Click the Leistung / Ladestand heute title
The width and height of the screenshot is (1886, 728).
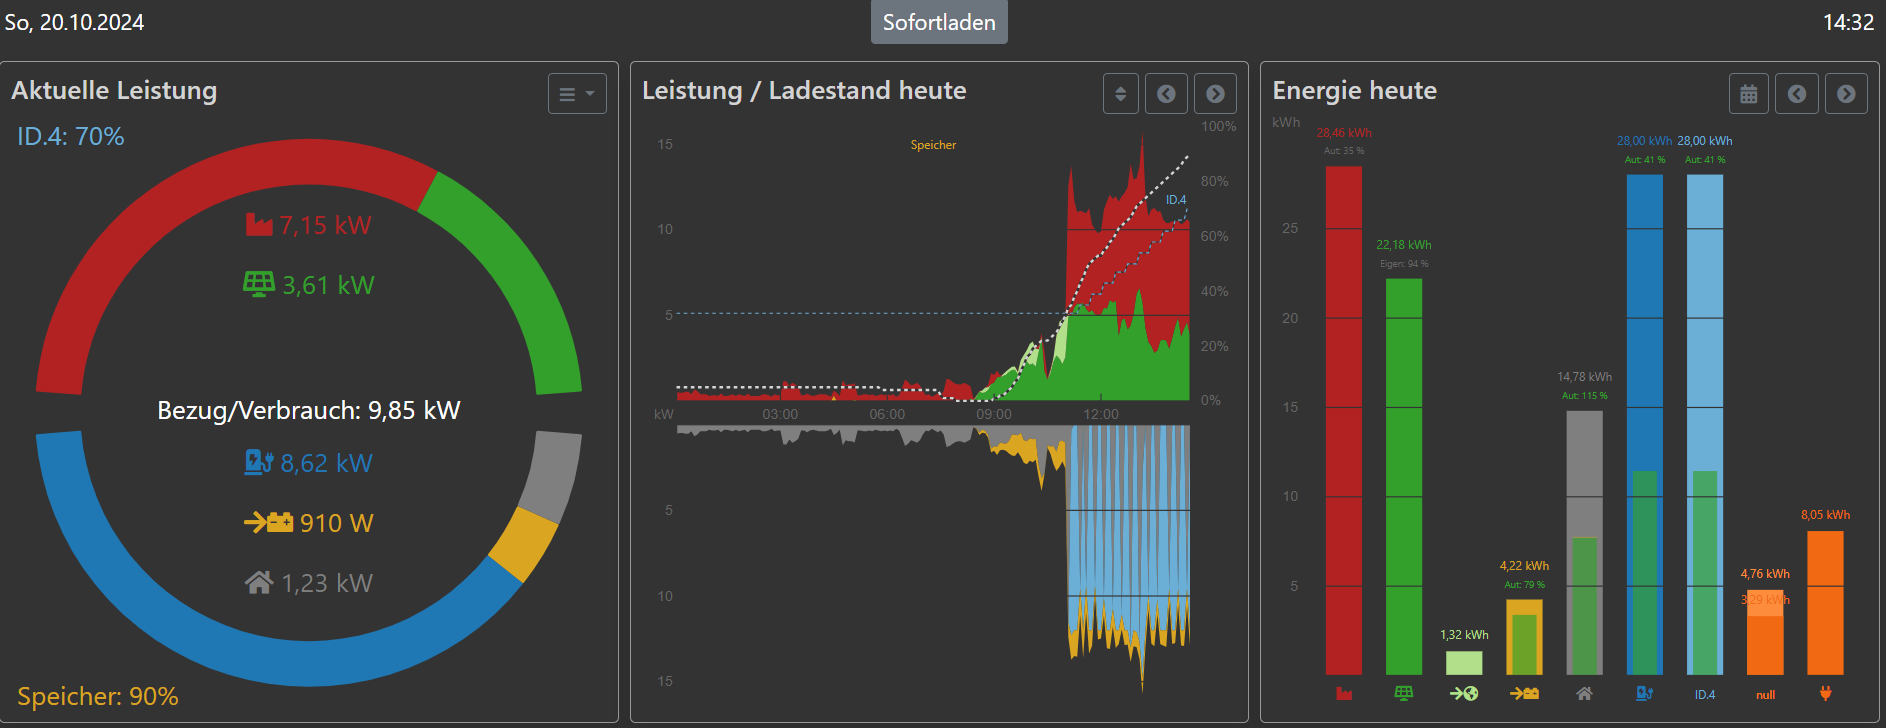click(x=804, y=90)
